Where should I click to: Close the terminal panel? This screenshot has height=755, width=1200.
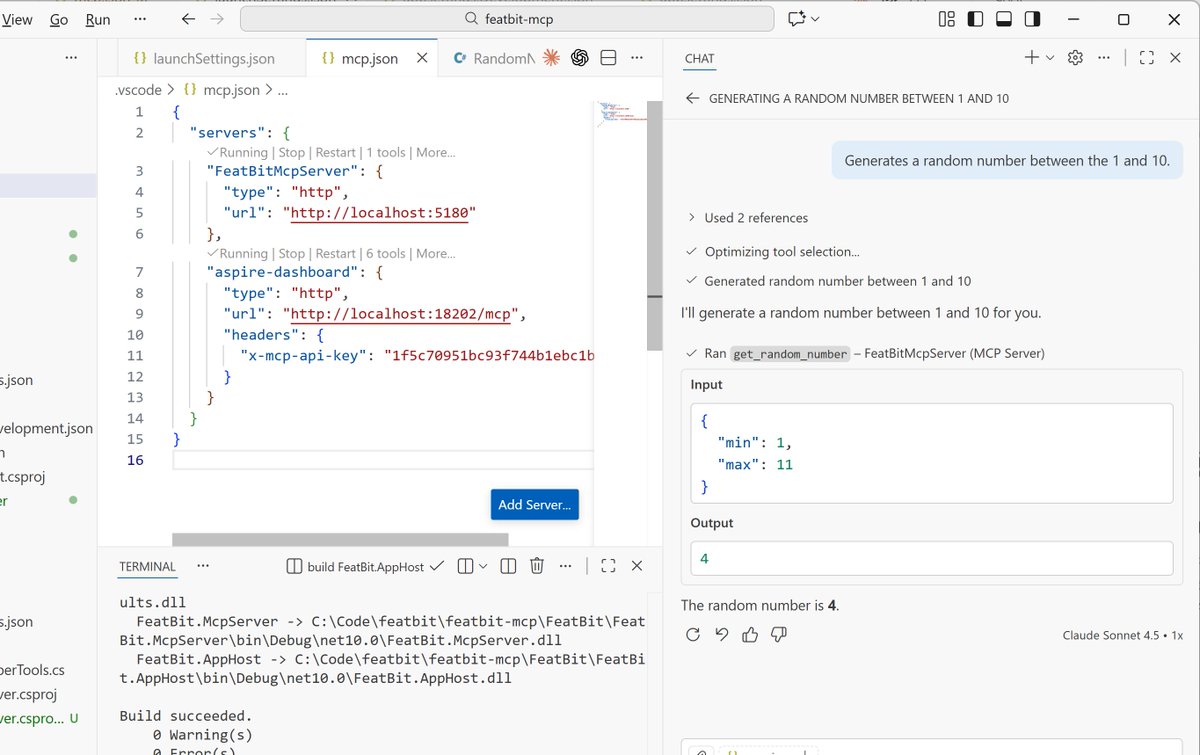tap(637, 566)
